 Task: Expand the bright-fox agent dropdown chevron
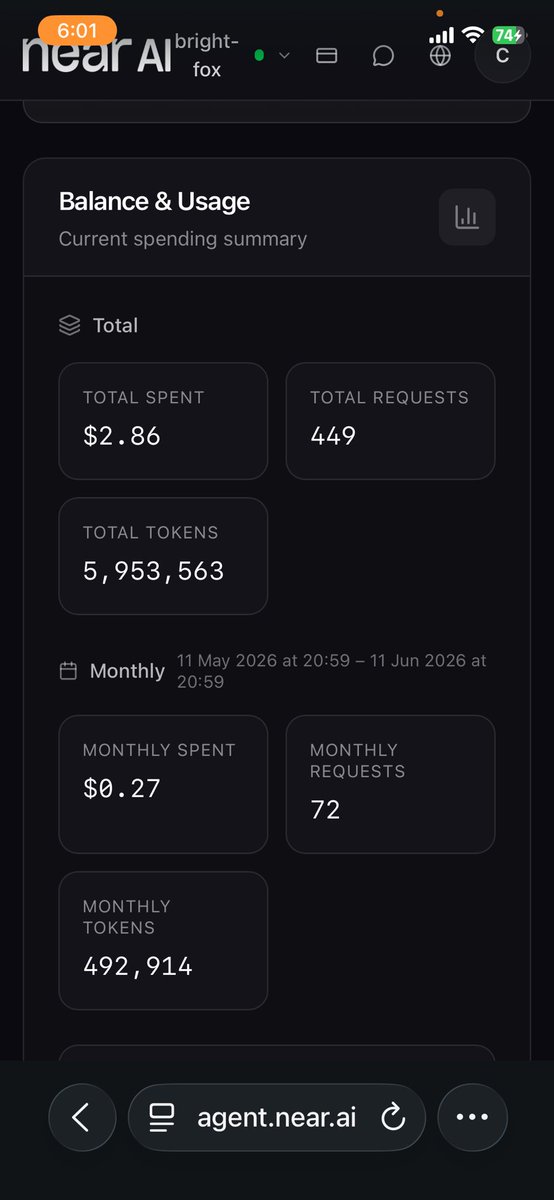click(284, 56)
